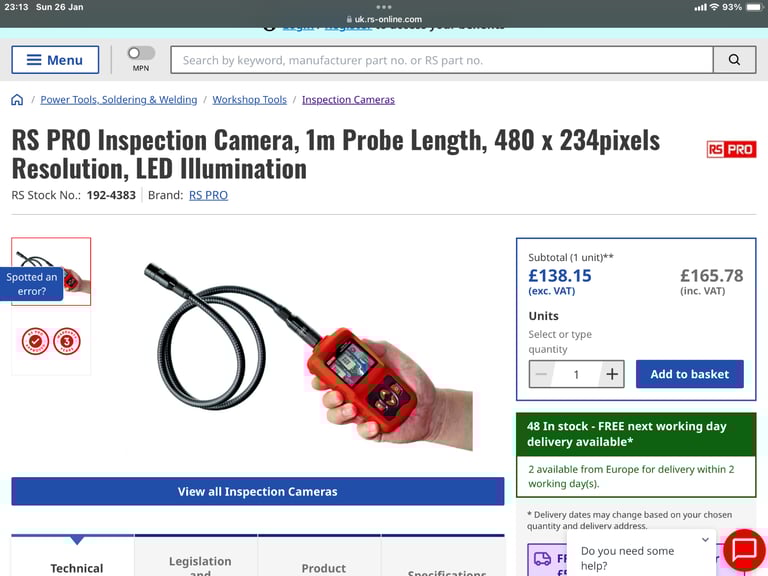Tap the Safari three-dots multitasking icon
This screenshot has width=768, height=576.
click(x=384, y=7)
